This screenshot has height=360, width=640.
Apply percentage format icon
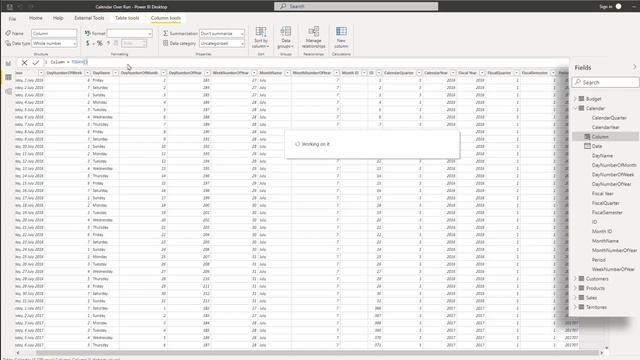100,43
